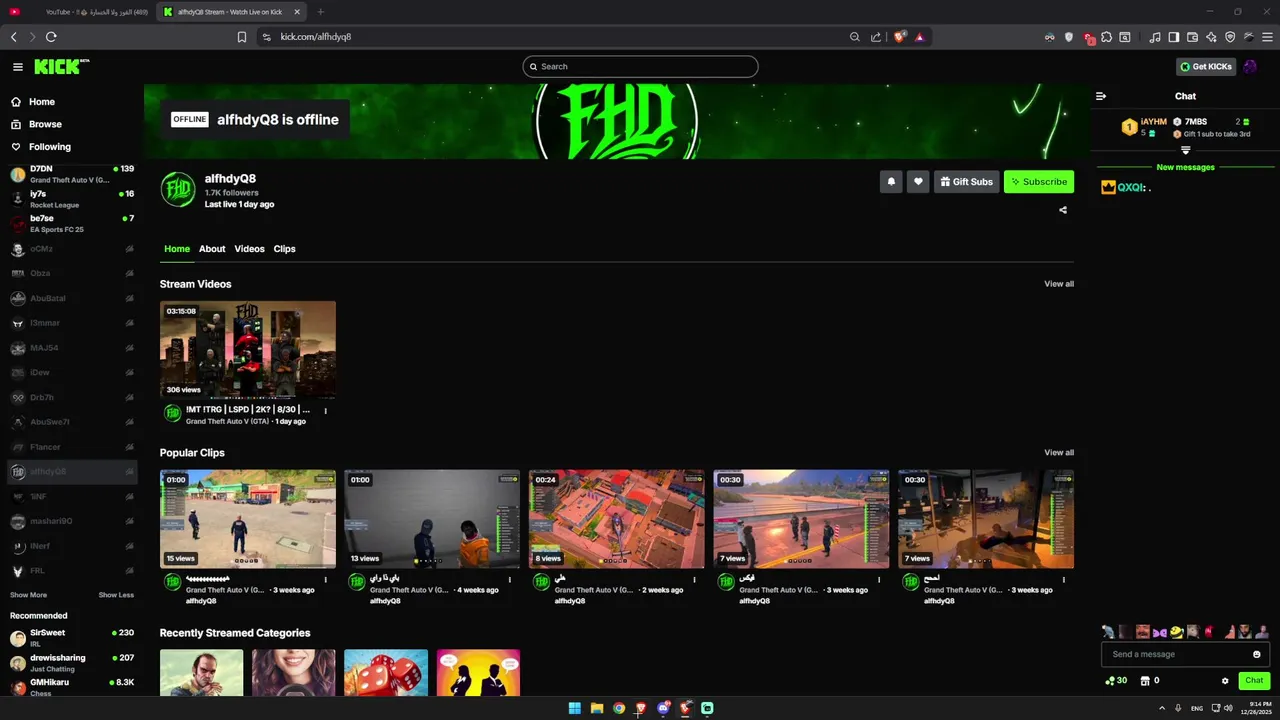This screenshot has width=1280, height=720.
Task: Open the Windows Start menu
Action: pyautogui.click(x=574, y=708)
